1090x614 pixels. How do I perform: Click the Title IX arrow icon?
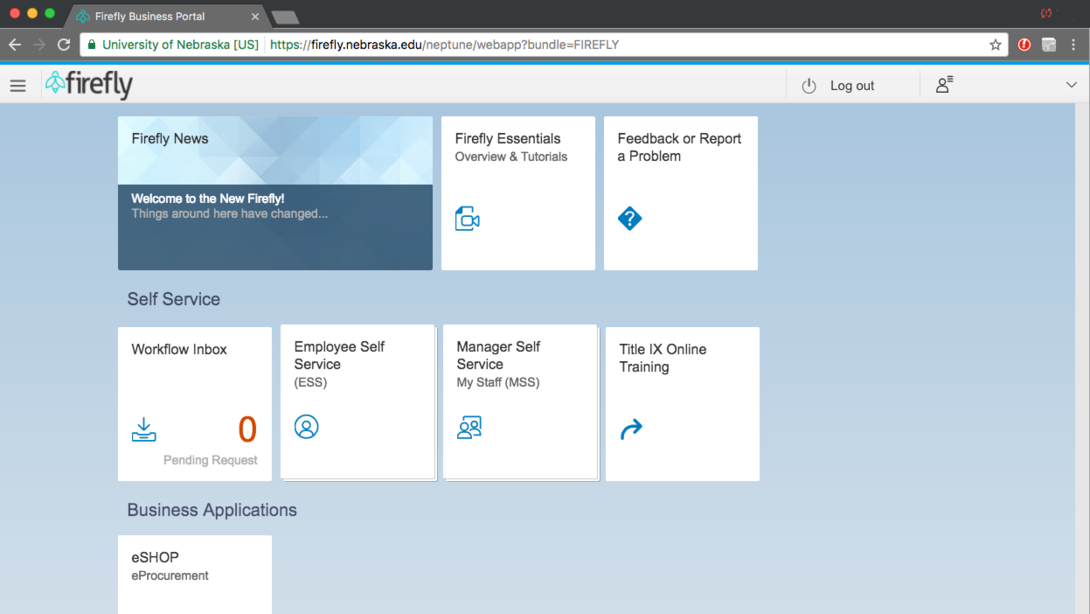coord(631,430)
